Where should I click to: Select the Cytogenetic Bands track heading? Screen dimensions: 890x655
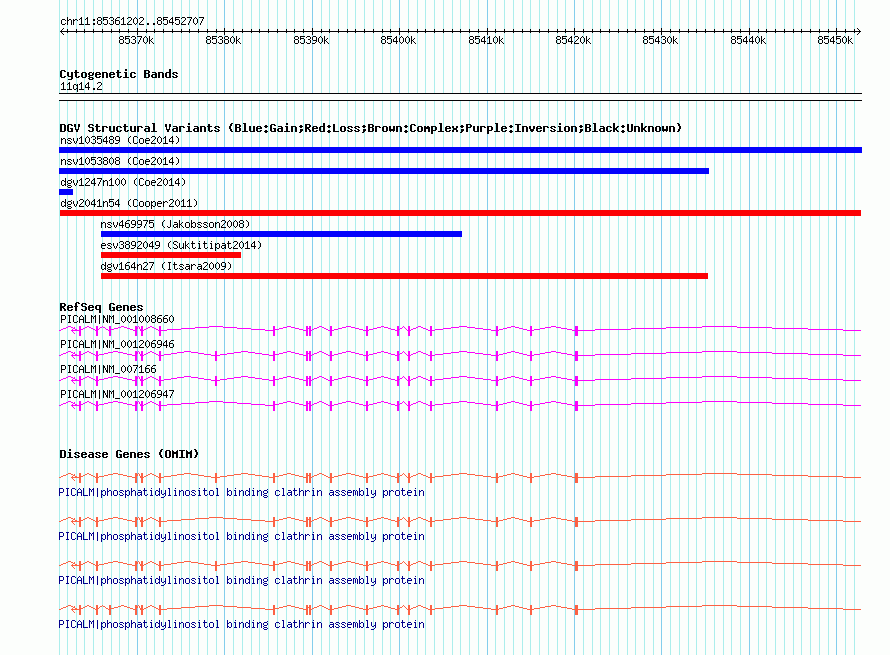(x=119, y=74)
